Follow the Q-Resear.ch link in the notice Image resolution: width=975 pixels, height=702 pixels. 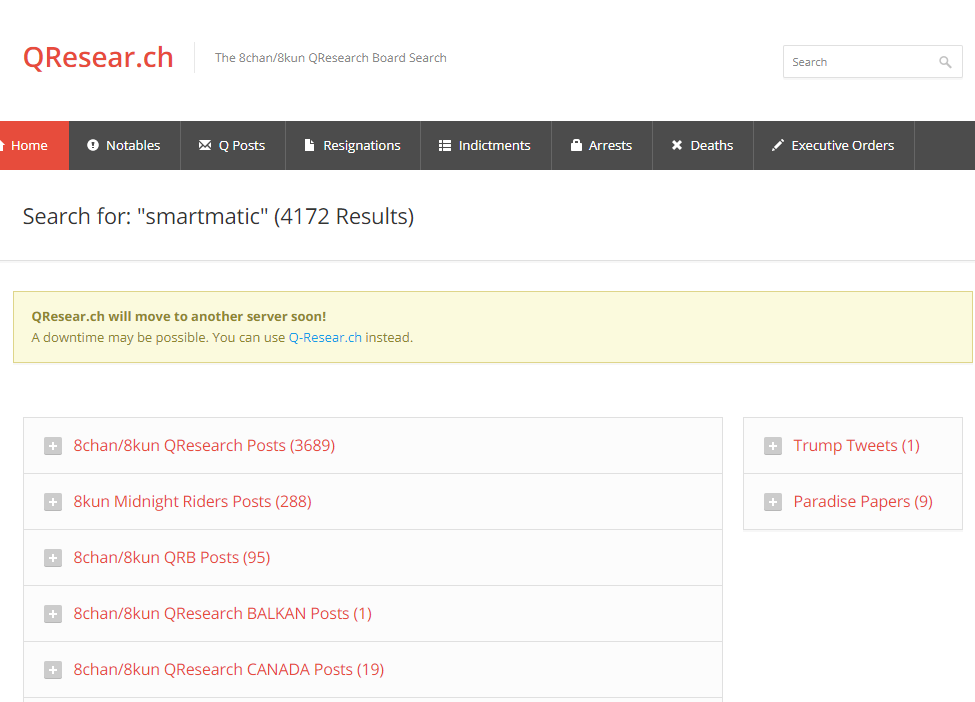[325, 337]
